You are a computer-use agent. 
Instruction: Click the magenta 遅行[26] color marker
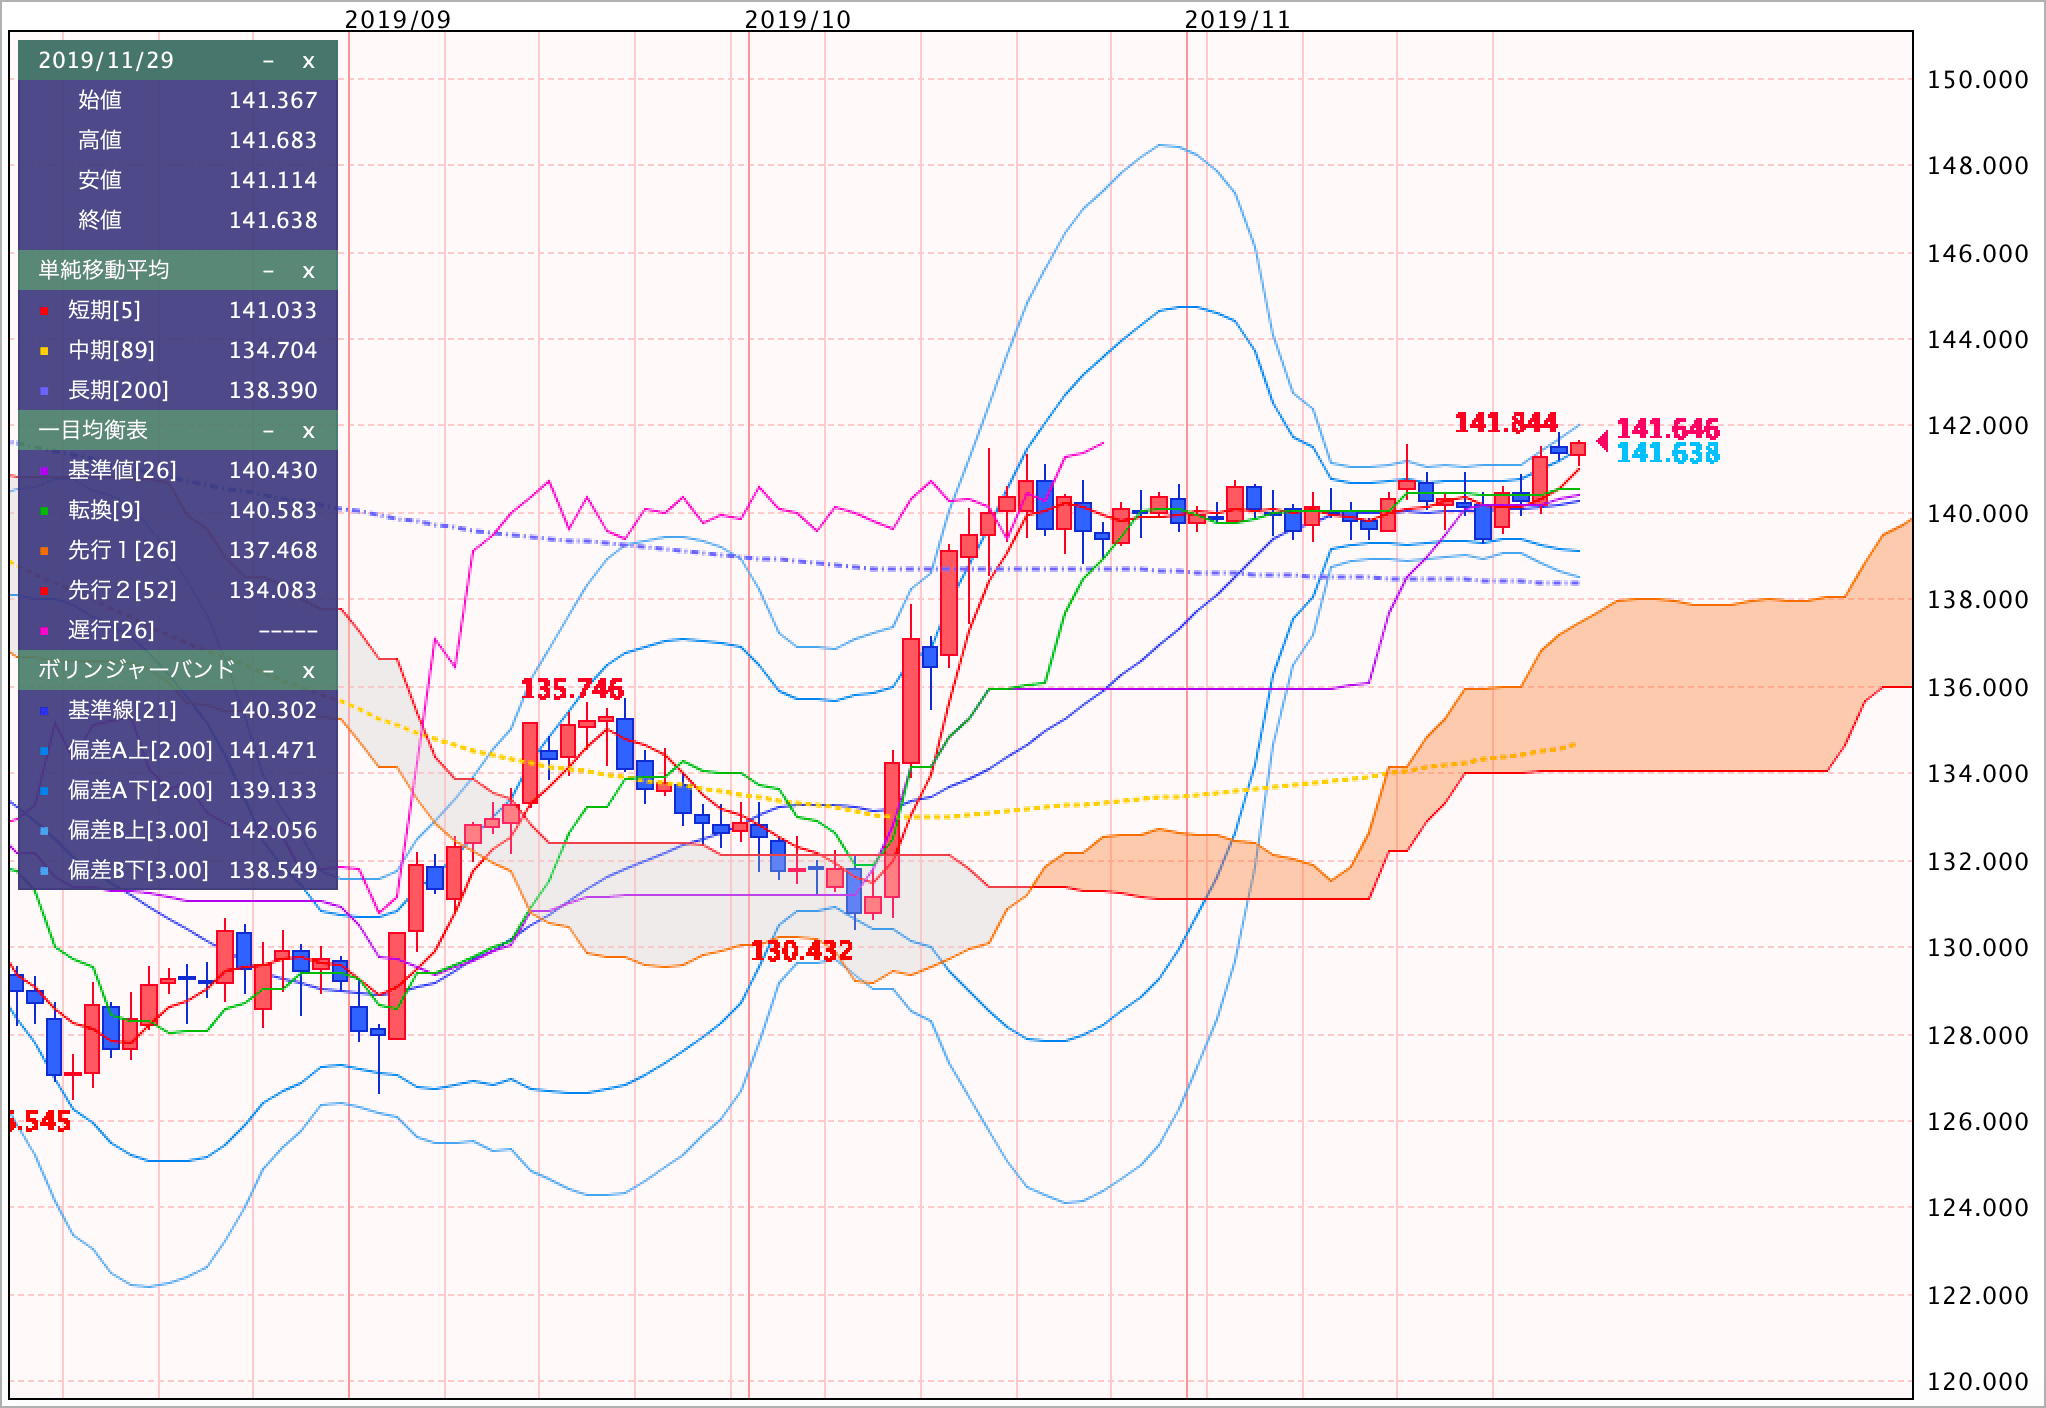(x=44, y=632)
